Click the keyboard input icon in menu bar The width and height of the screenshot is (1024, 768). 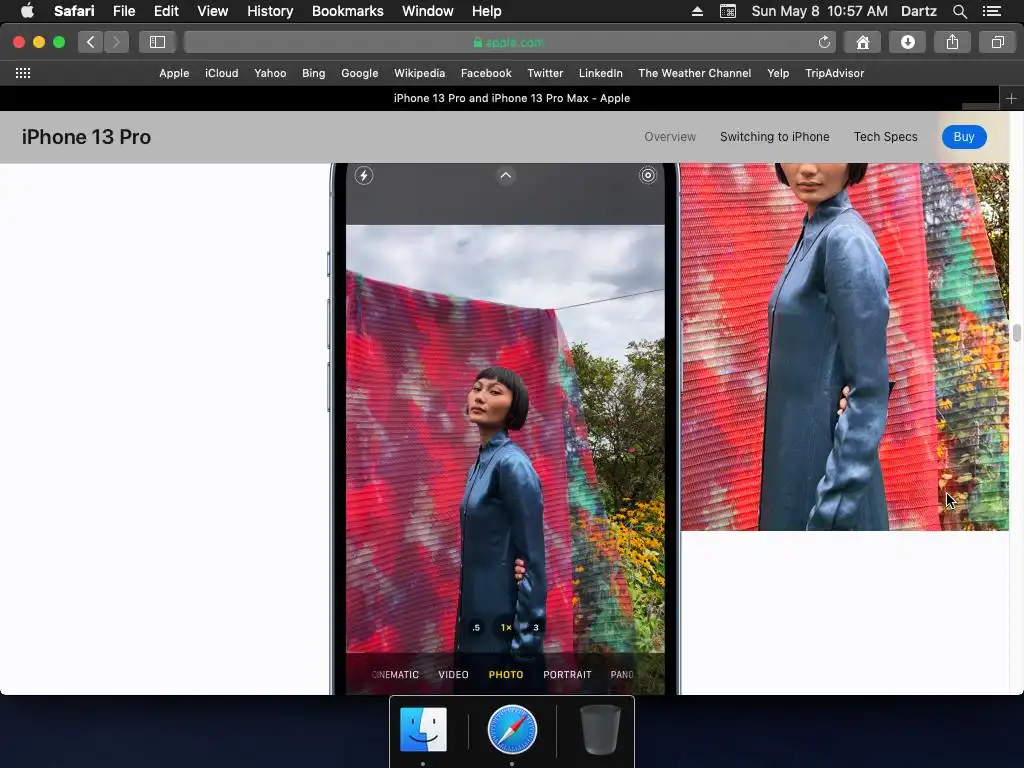tap(728, 11)
